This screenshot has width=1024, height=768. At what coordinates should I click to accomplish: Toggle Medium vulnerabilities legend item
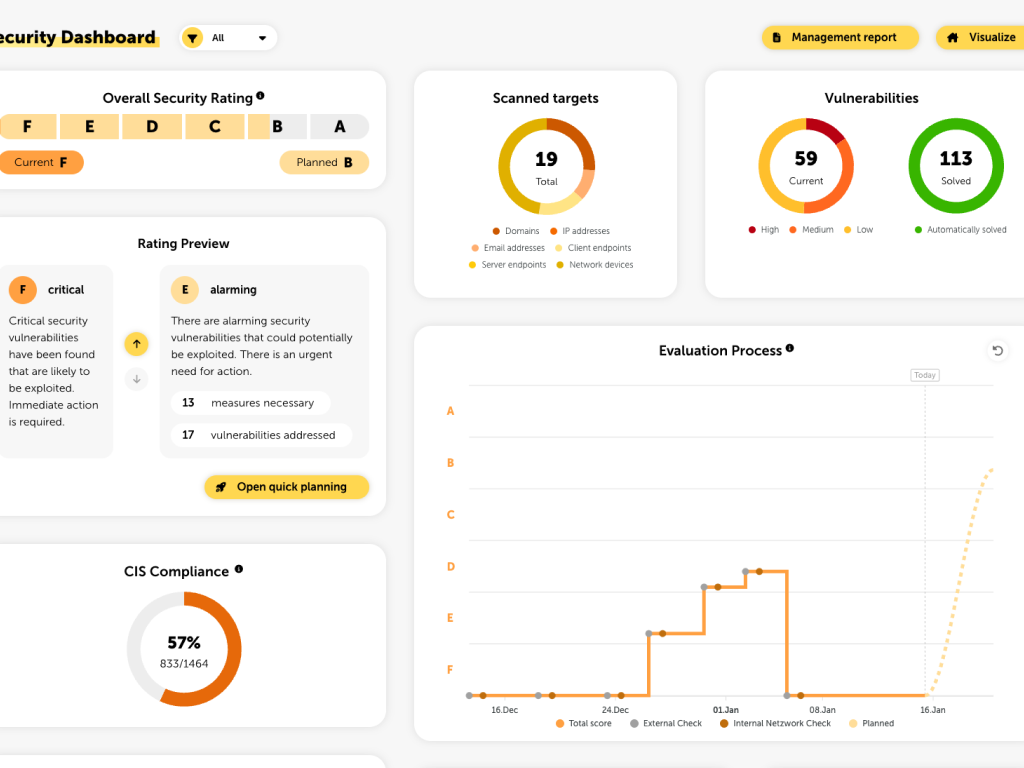pos(811,230)
